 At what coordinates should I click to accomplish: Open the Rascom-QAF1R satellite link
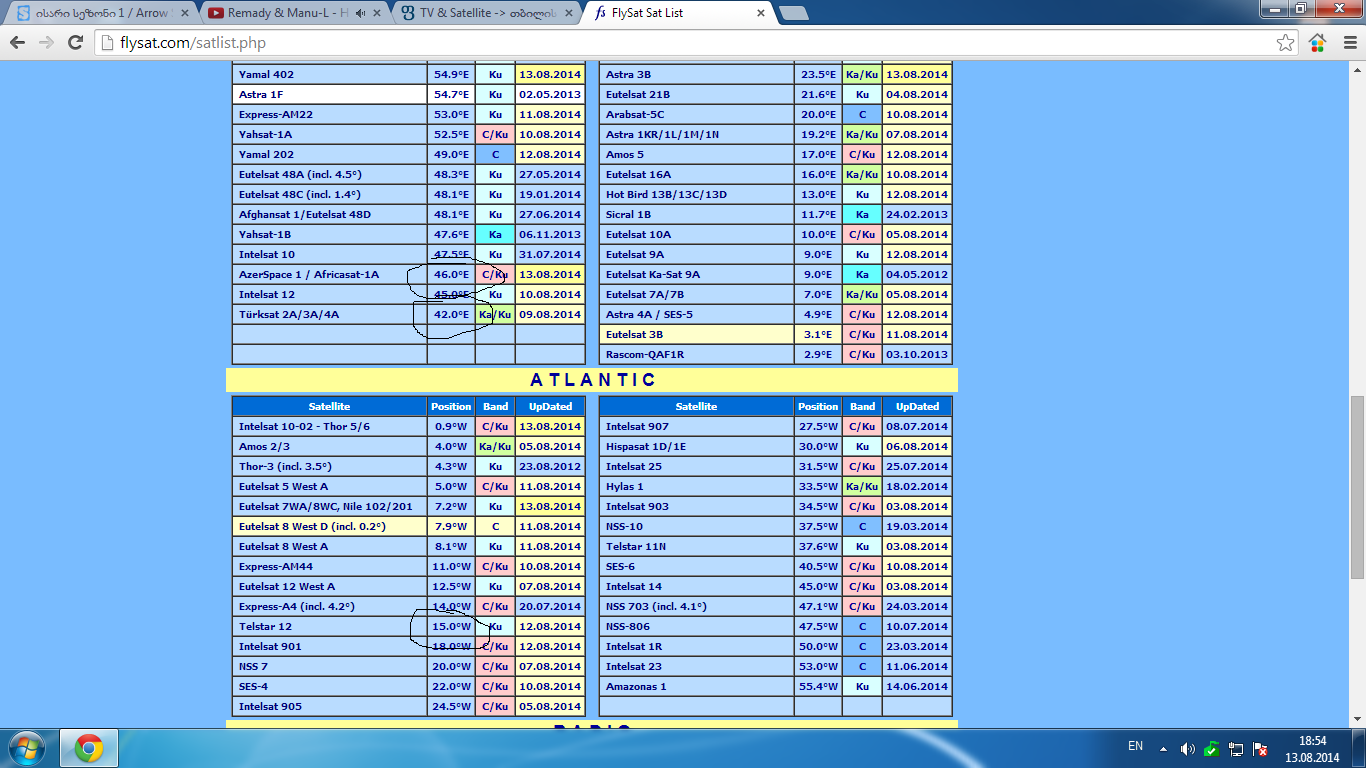pyautogui.click(x=644, y=354)
